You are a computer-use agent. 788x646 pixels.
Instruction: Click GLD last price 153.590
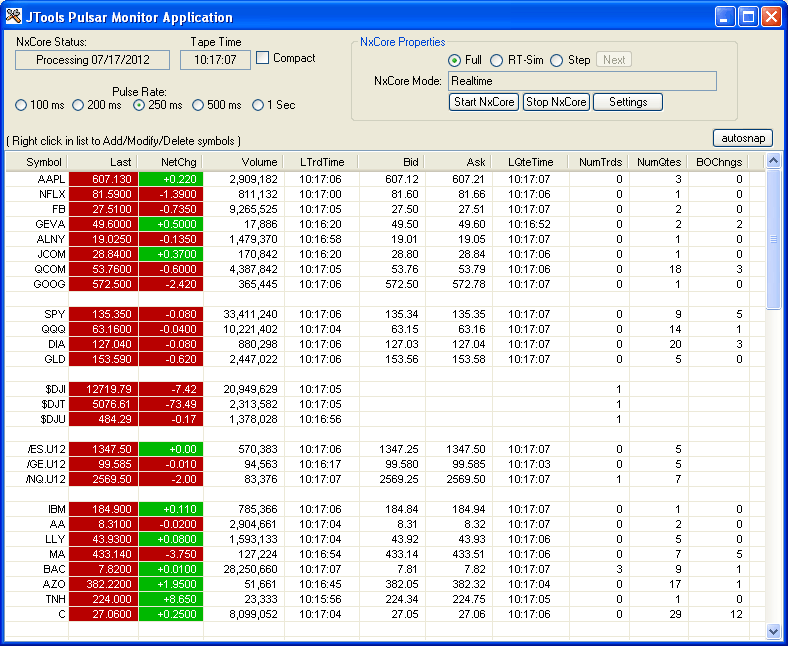pyautogui.click(x=104, y=359)
